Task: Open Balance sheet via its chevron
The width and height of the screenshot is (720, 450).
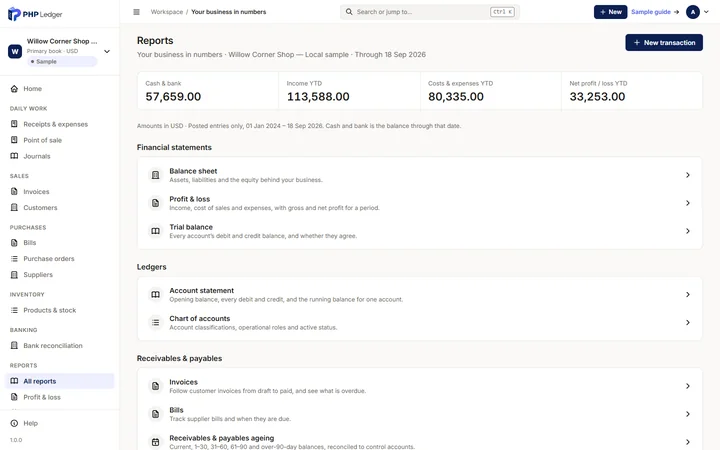Action: [x=688, y=175]
